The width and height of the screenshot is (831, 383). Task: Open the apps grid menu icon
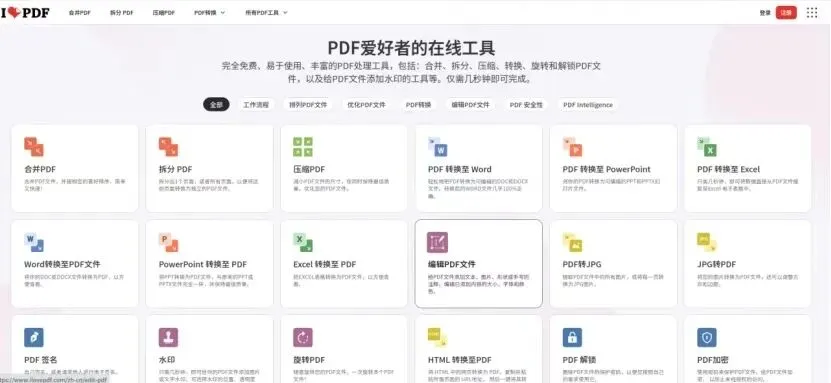point(812,13)
